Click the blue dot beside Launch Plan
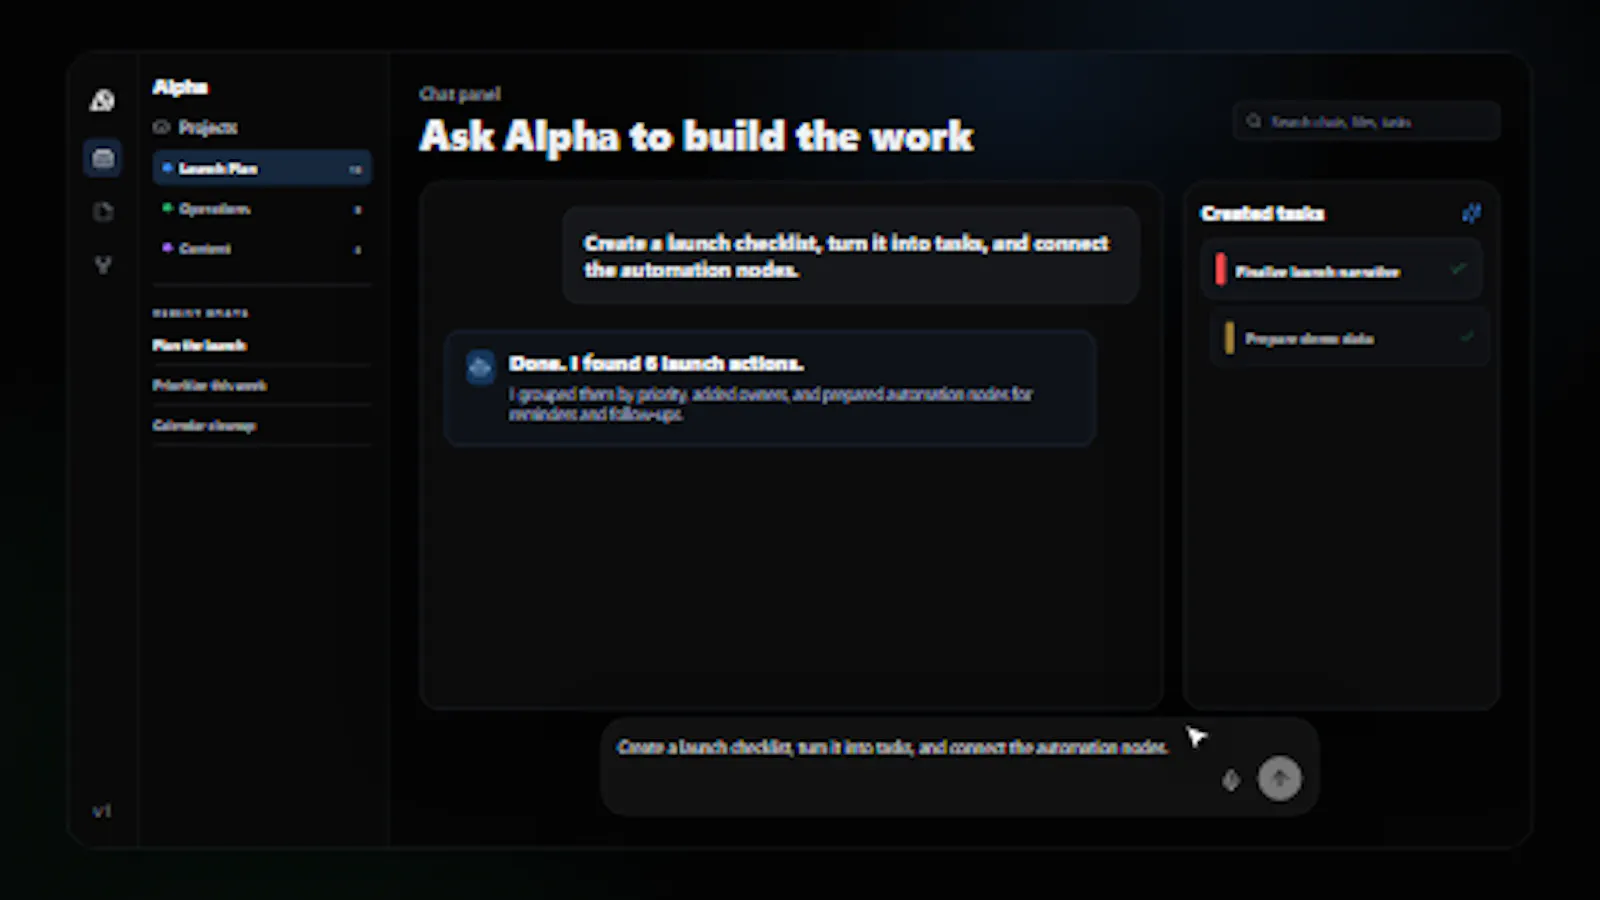The image size is (1600, 900). (x=167, y=168)
